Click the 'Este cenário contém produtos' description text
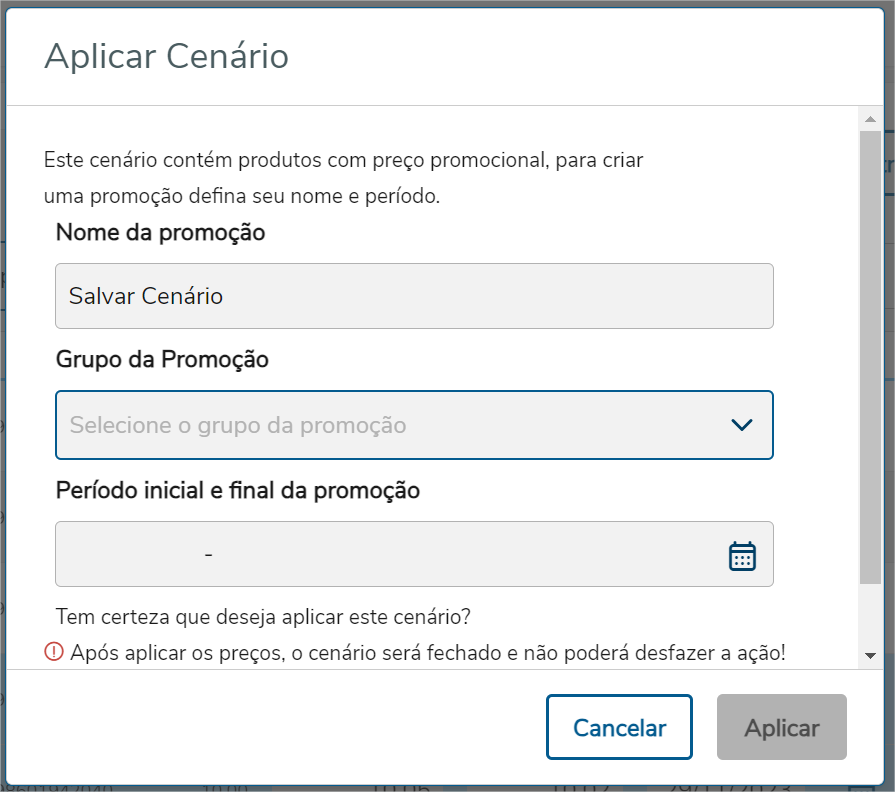 point(343,160)
